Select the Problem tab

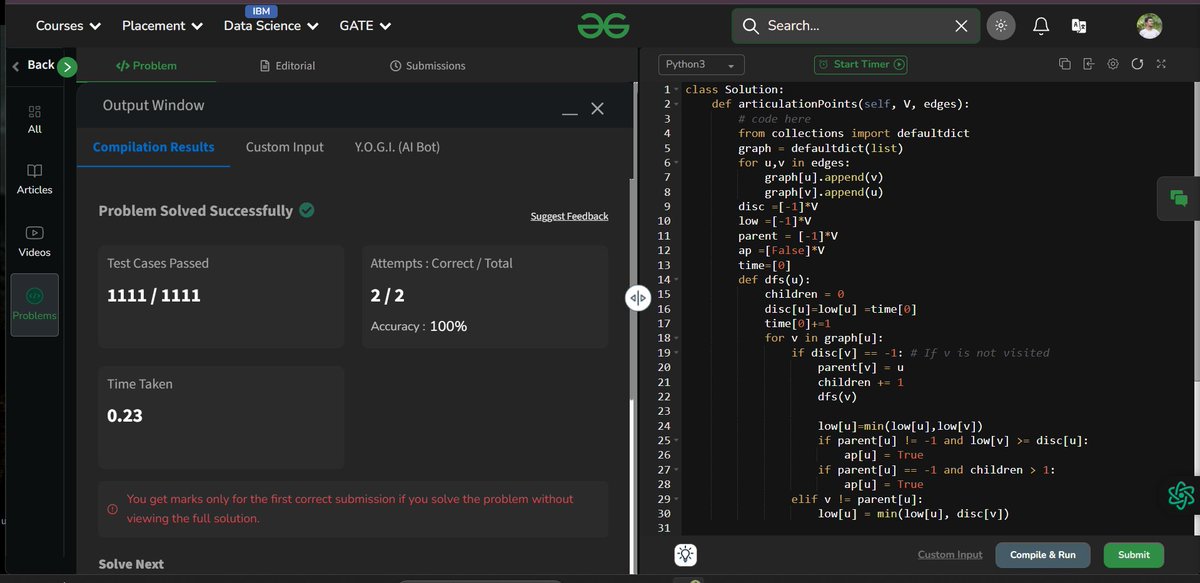pyautogui.click(x=146, y=66)
